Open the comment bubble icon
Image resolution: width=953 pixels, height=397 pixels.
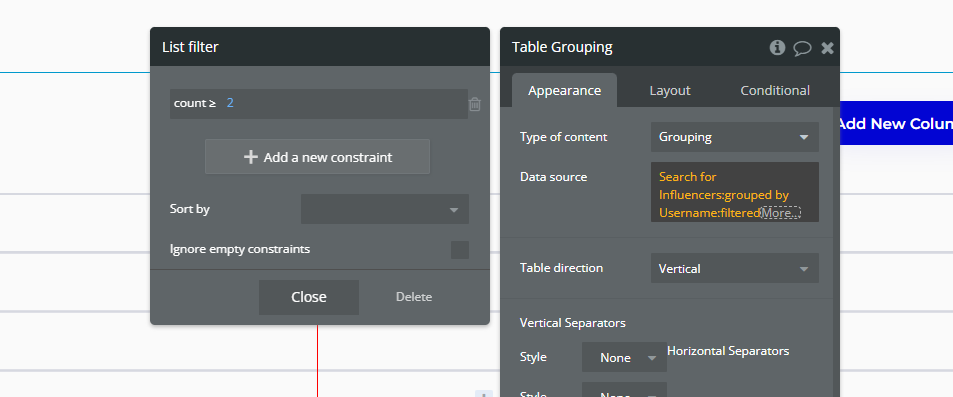[x=802, y=48]
